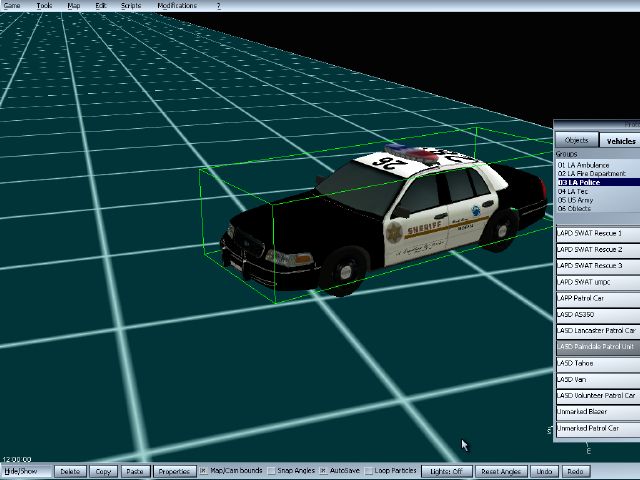Choose LASD Palmdale Patrol Unit
The width and height of the screenshot is (640, 480).
pyautogui.click(x=598, y=347)
